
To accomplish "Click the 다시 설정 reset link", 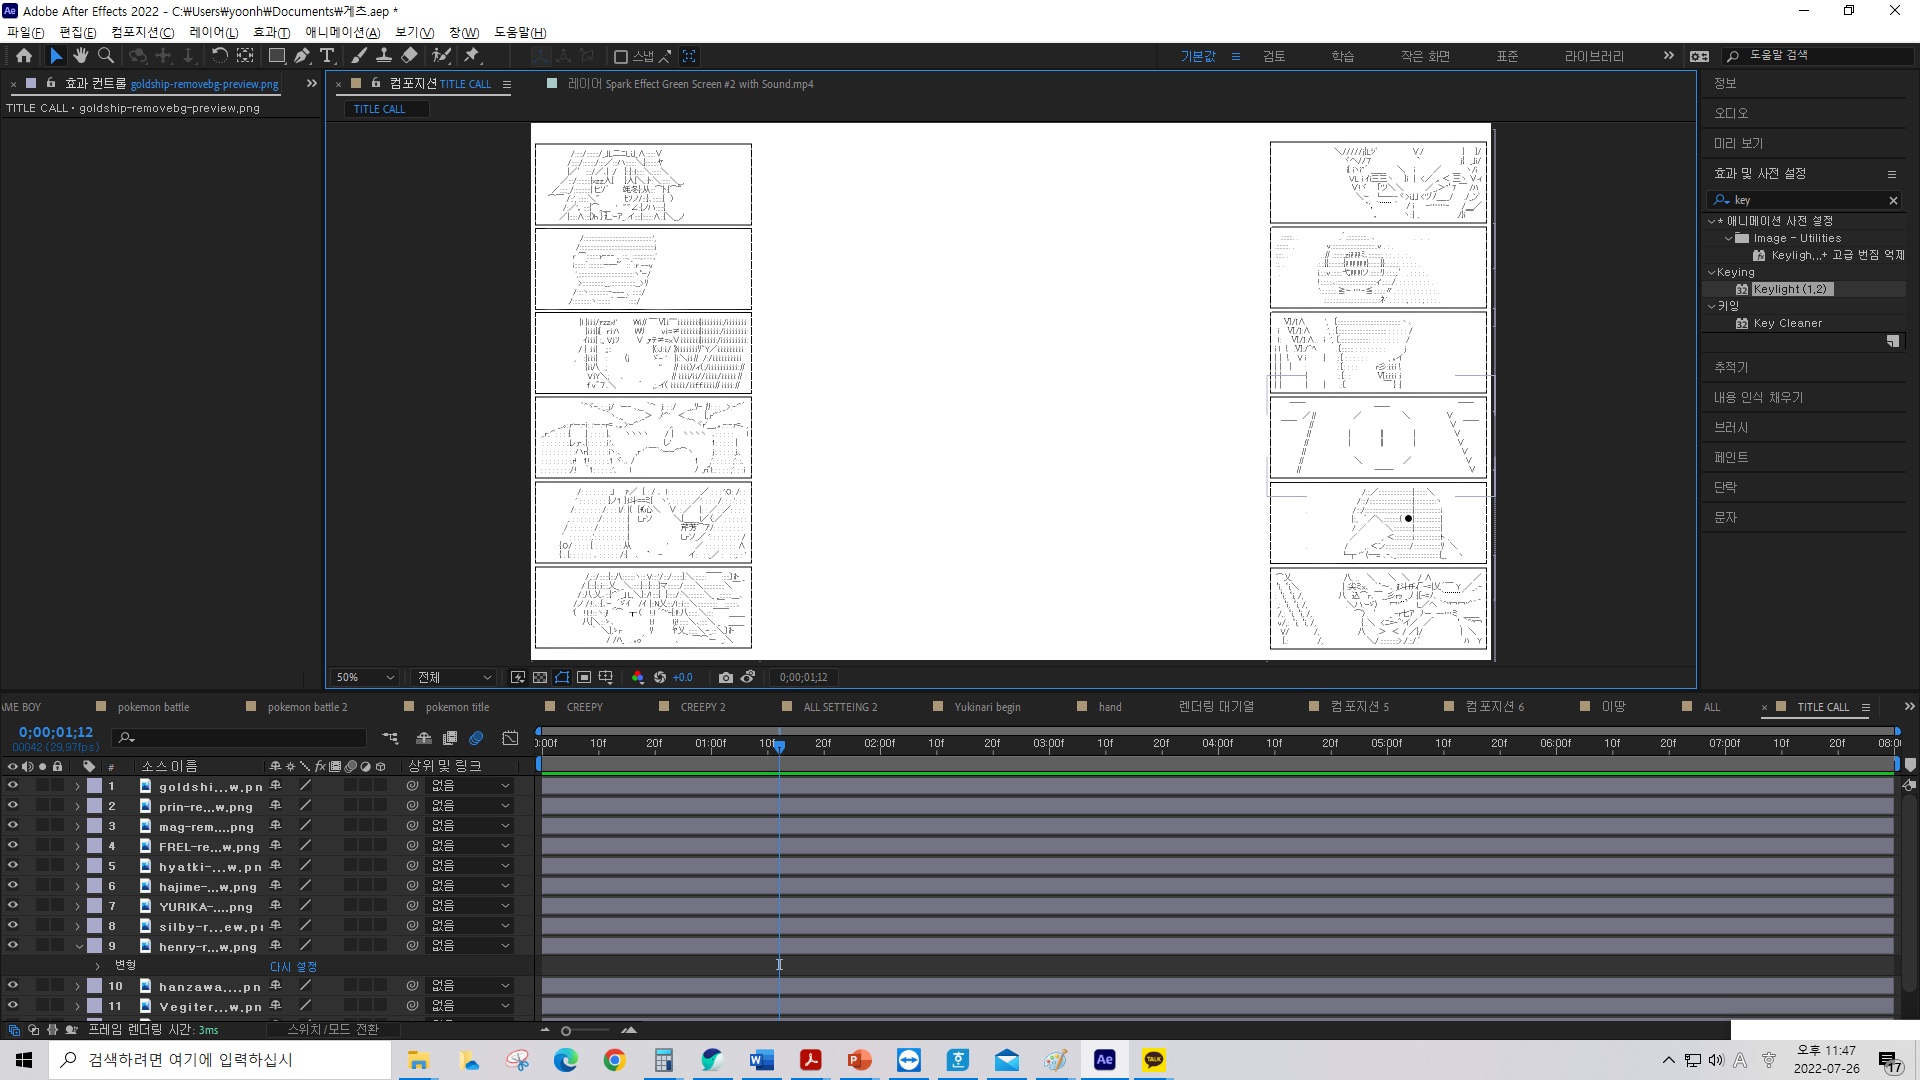I will point(293,966).
